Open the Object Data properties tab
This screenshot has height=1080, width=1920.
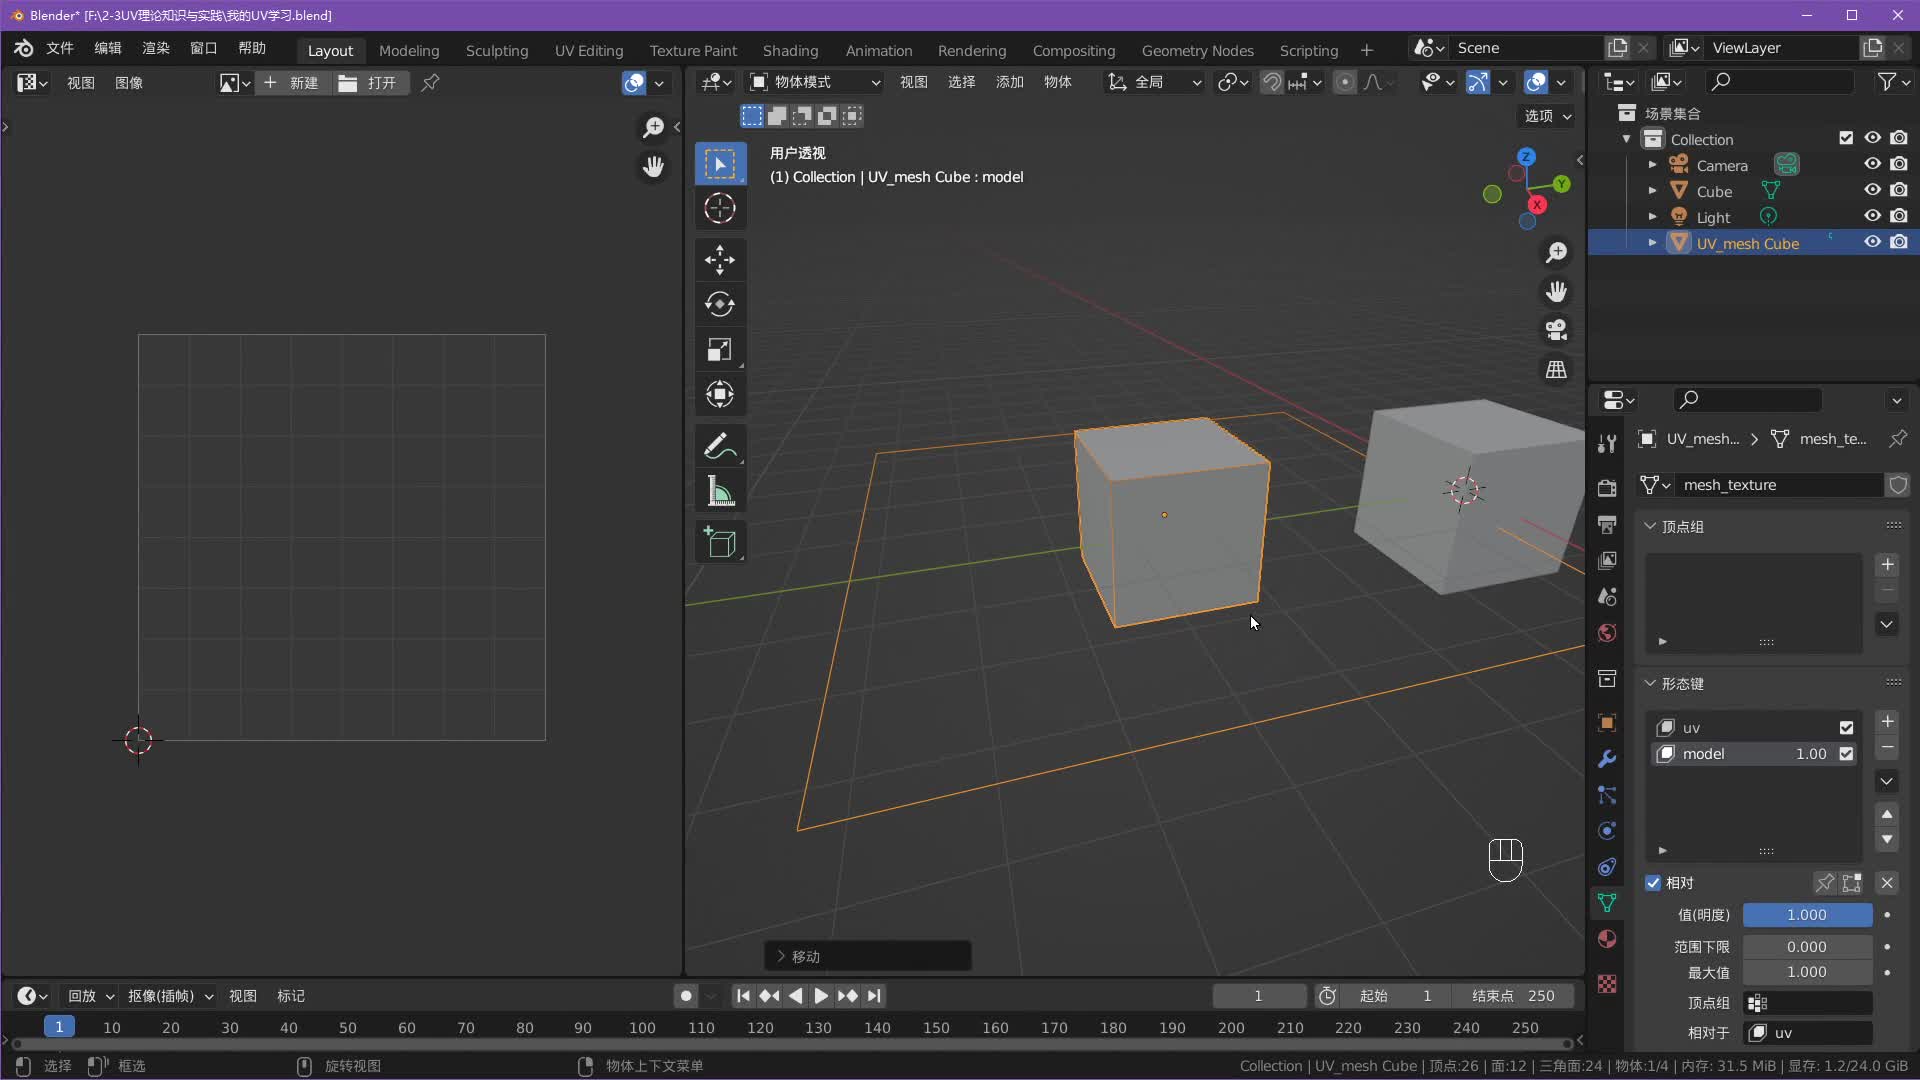1607,903
